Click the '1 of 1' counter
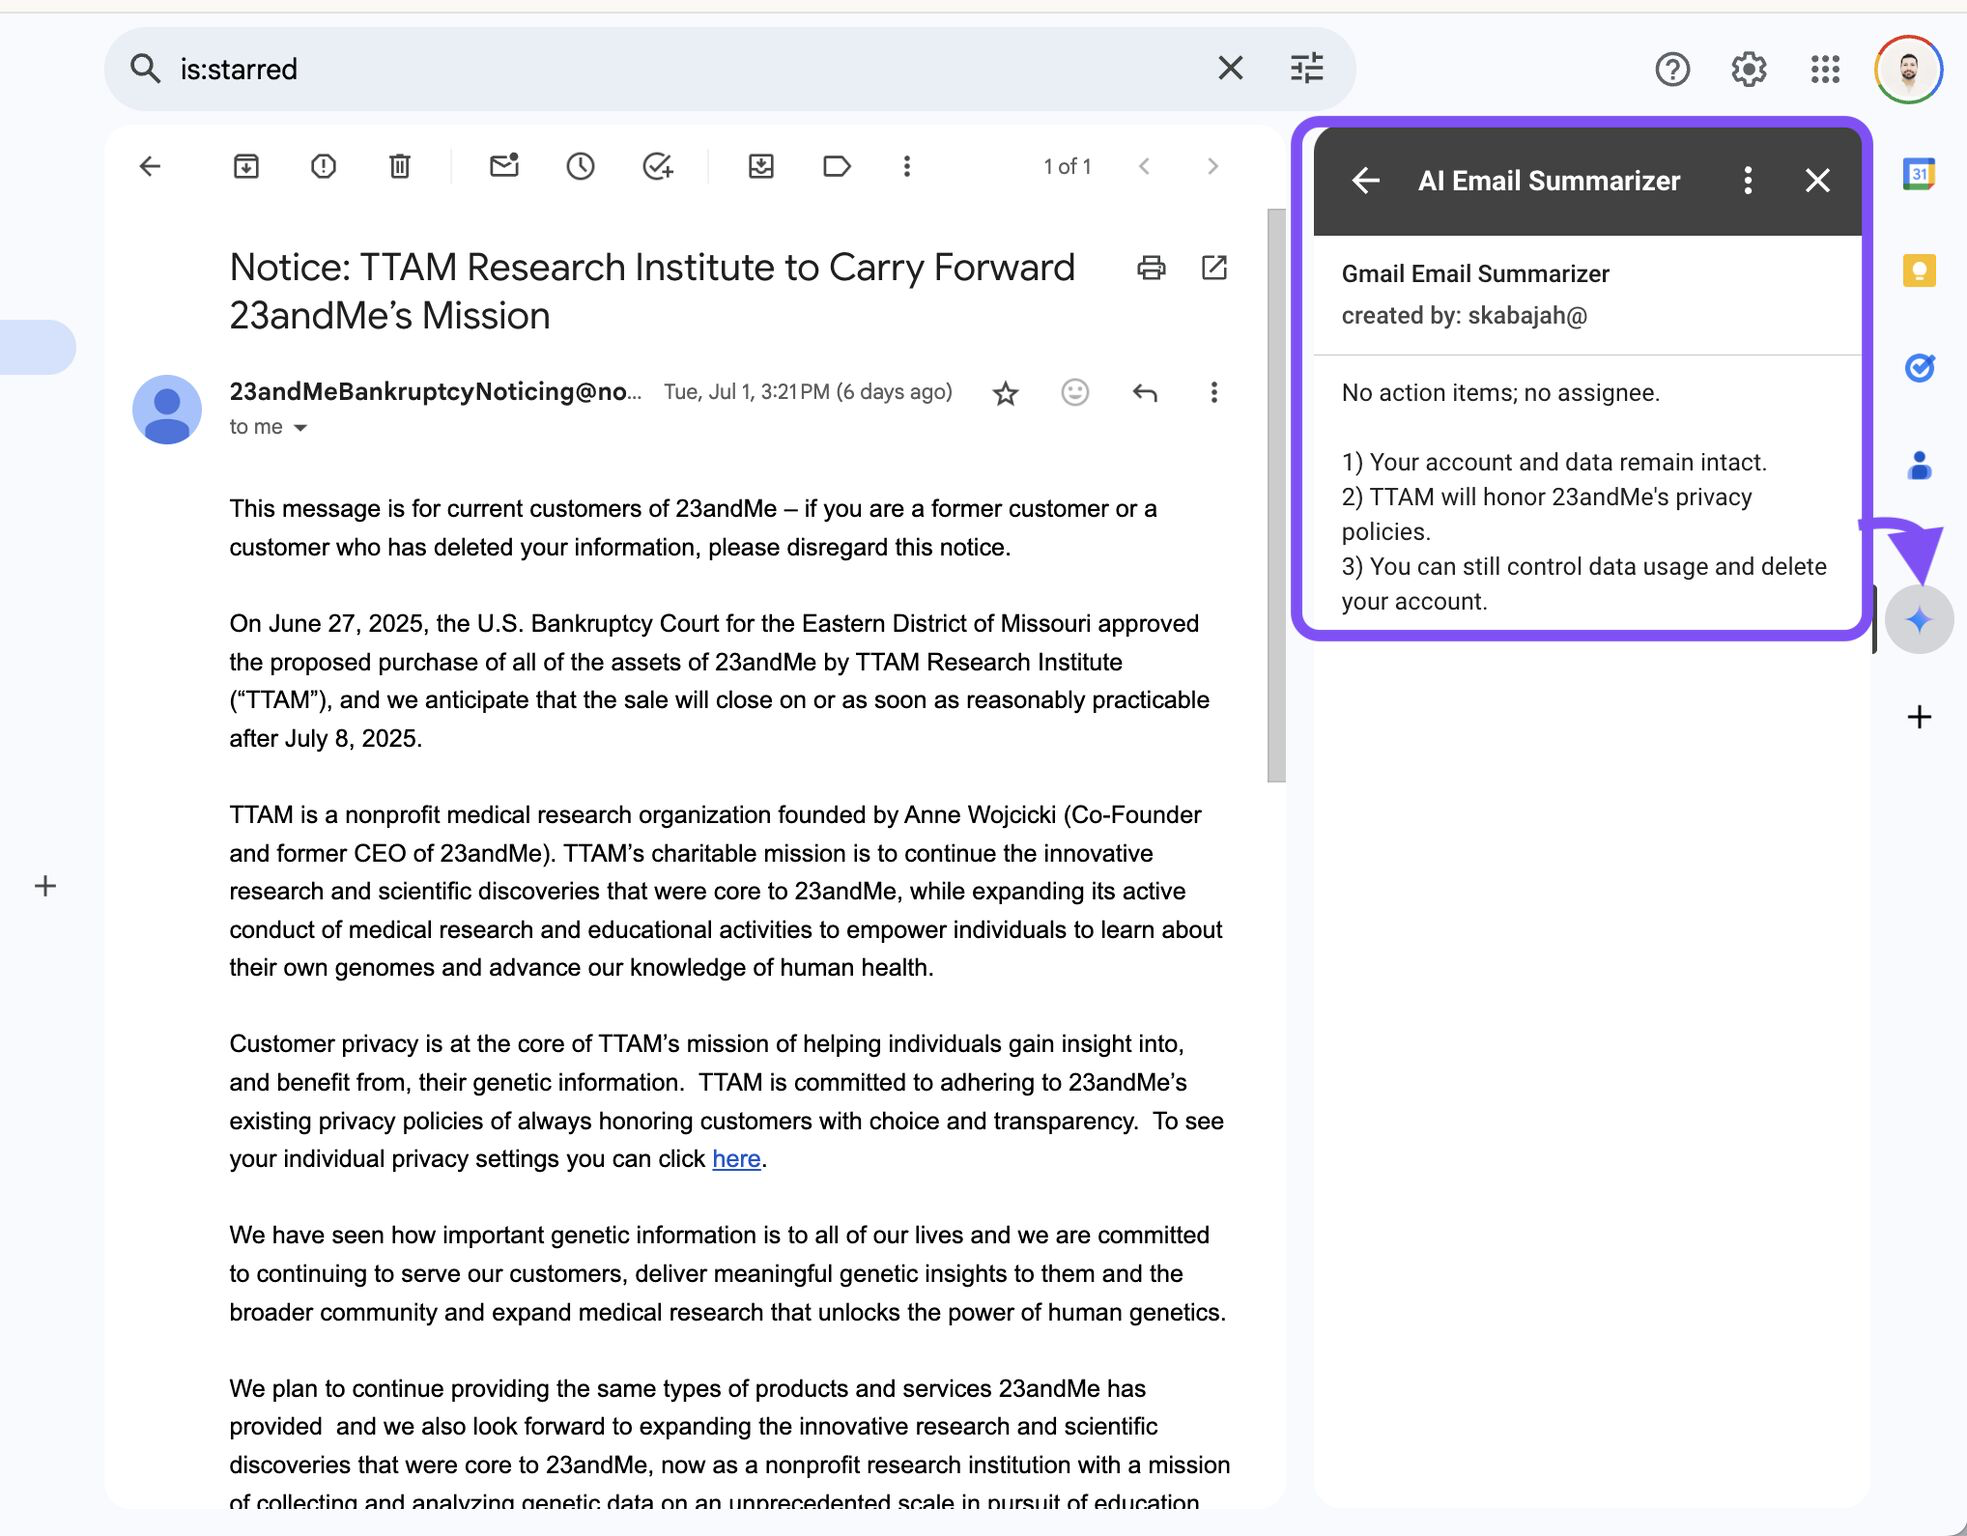The image size is (1967, 1536). [1067, 166]
